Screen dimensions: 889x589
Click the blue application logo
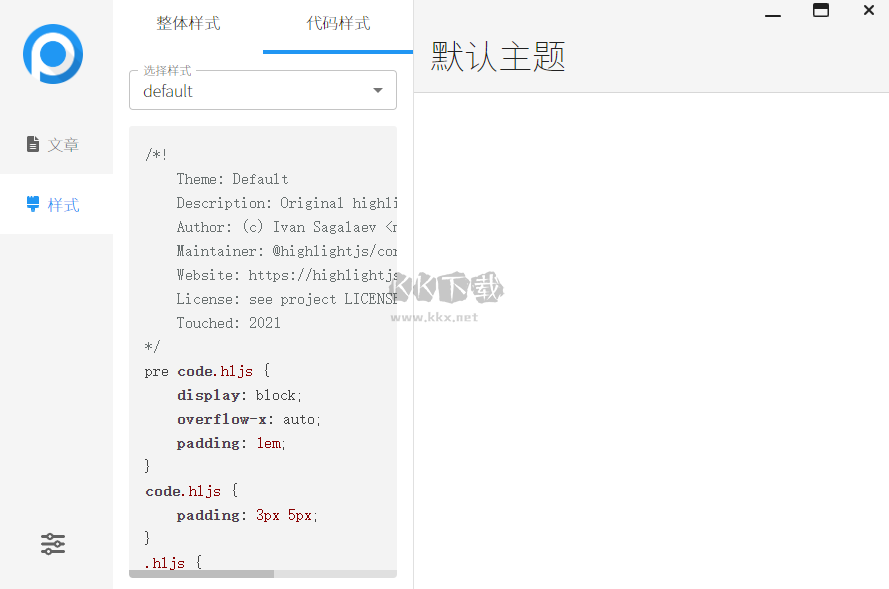(52, 54)
